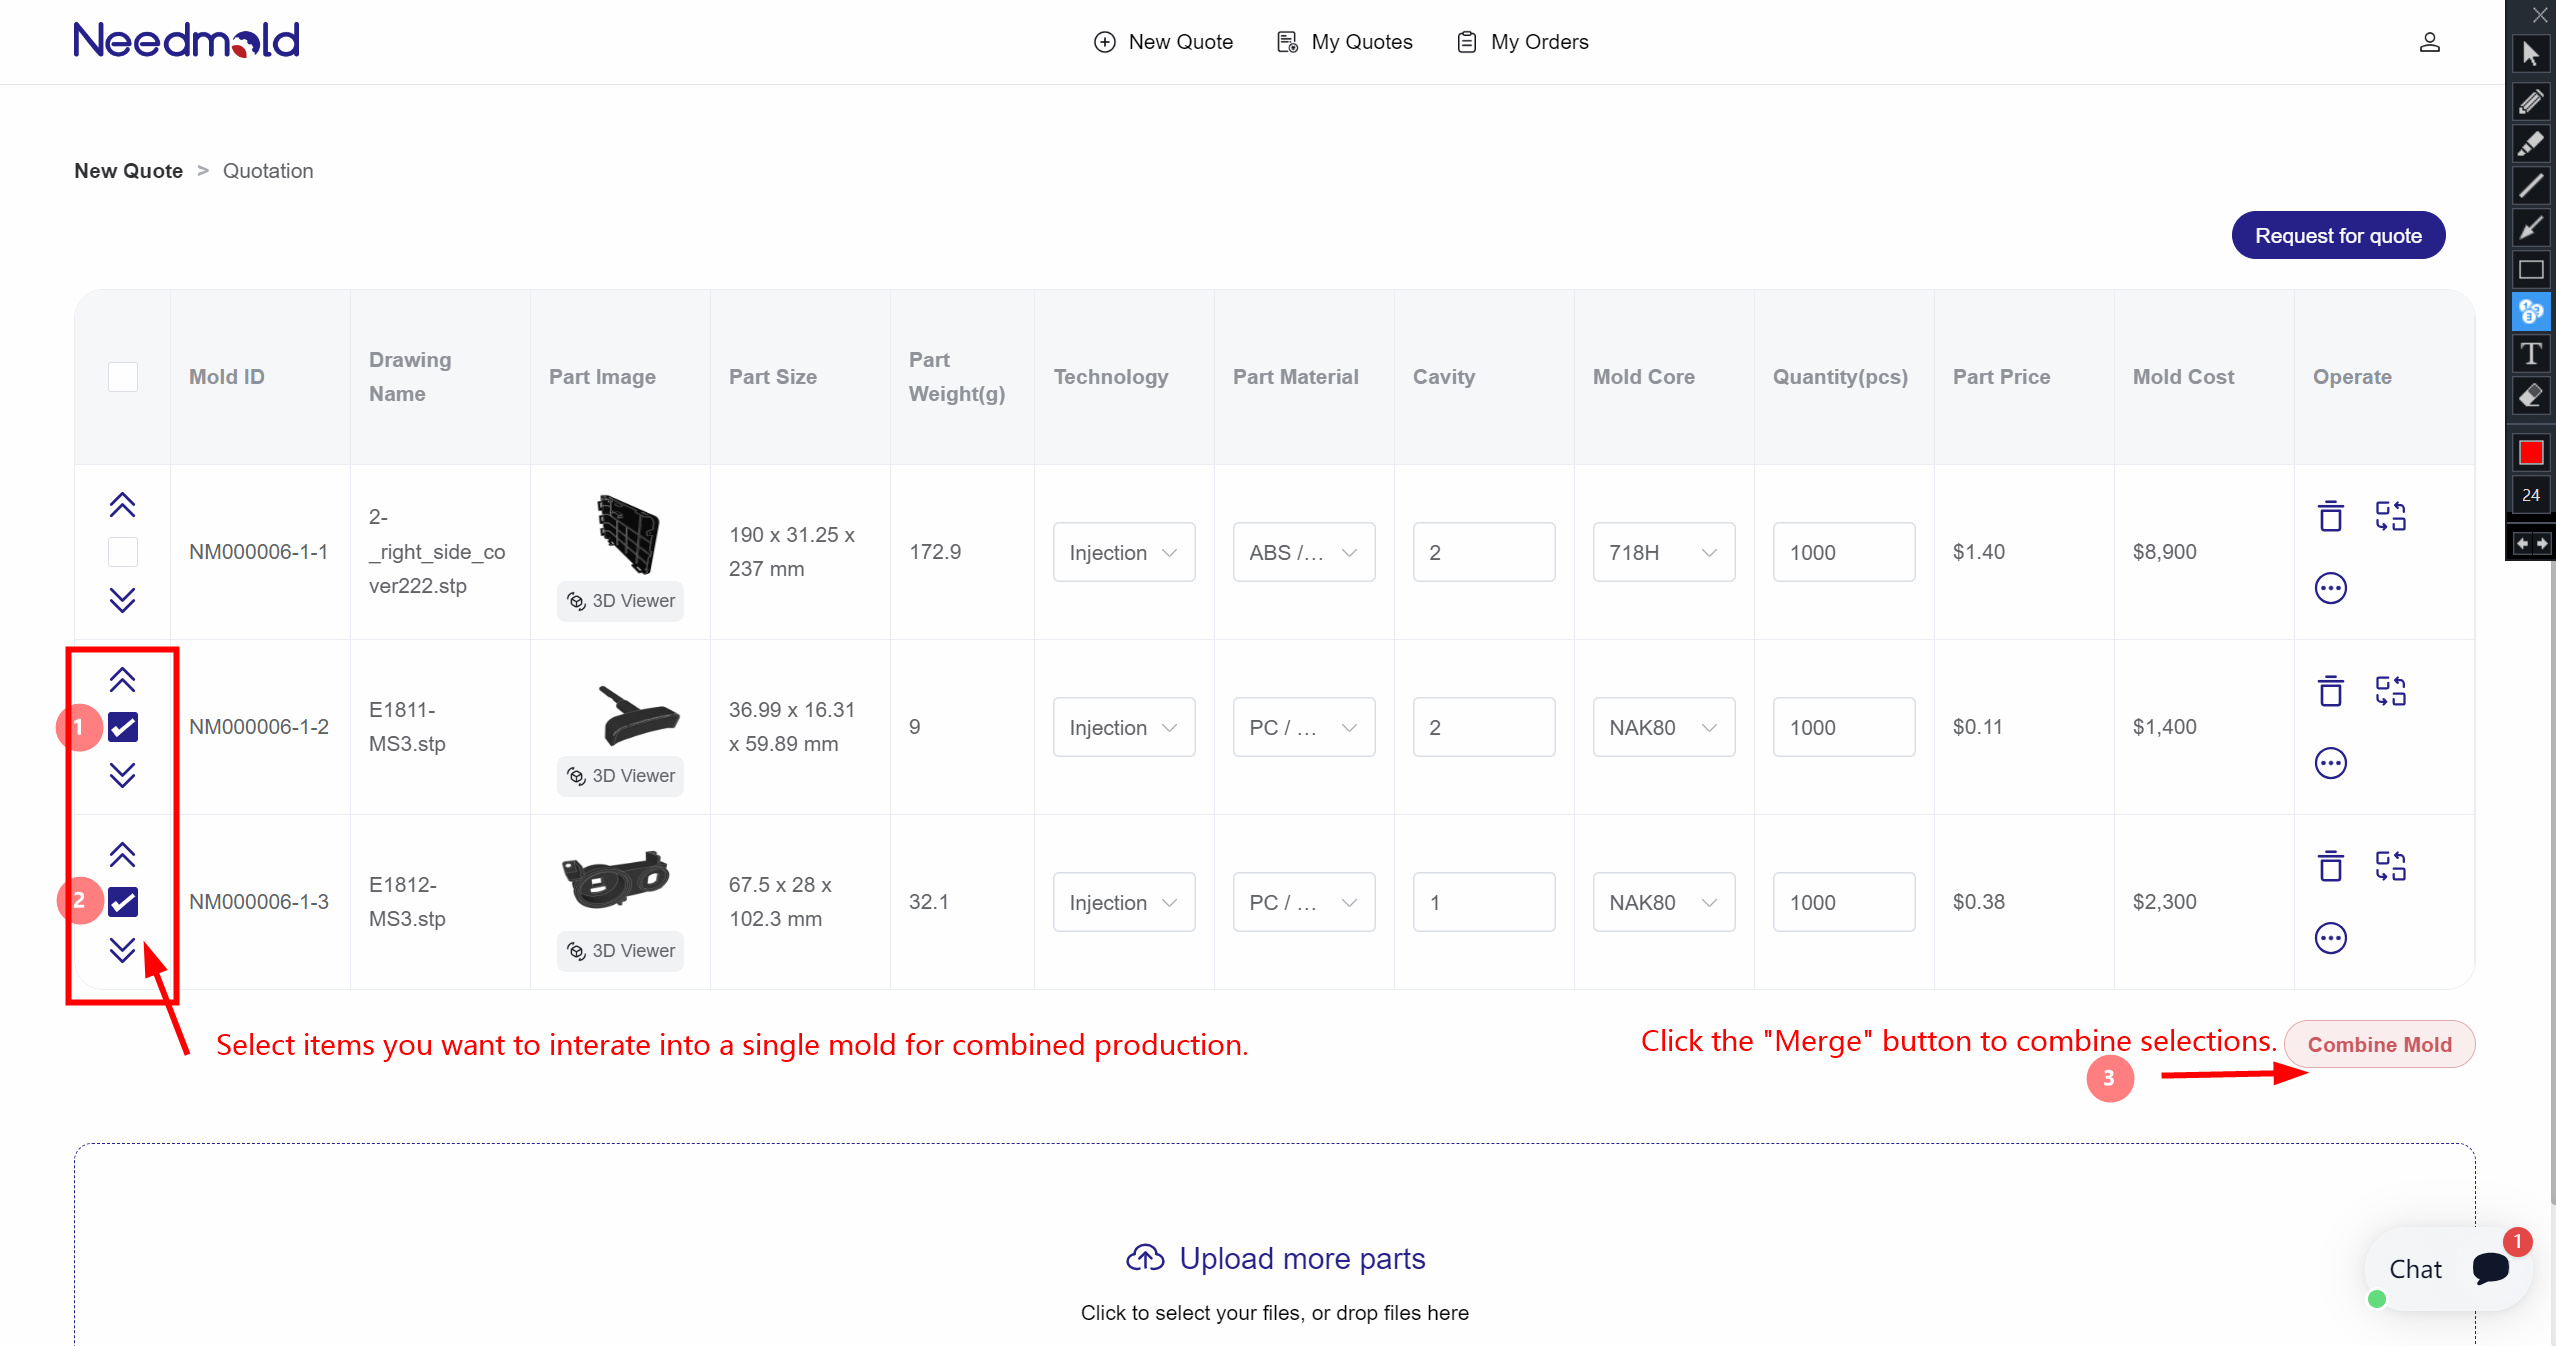The height and width of the screenshot is (1346, 2556).
Task: Open the user account profile icon
Action: 2430,42
